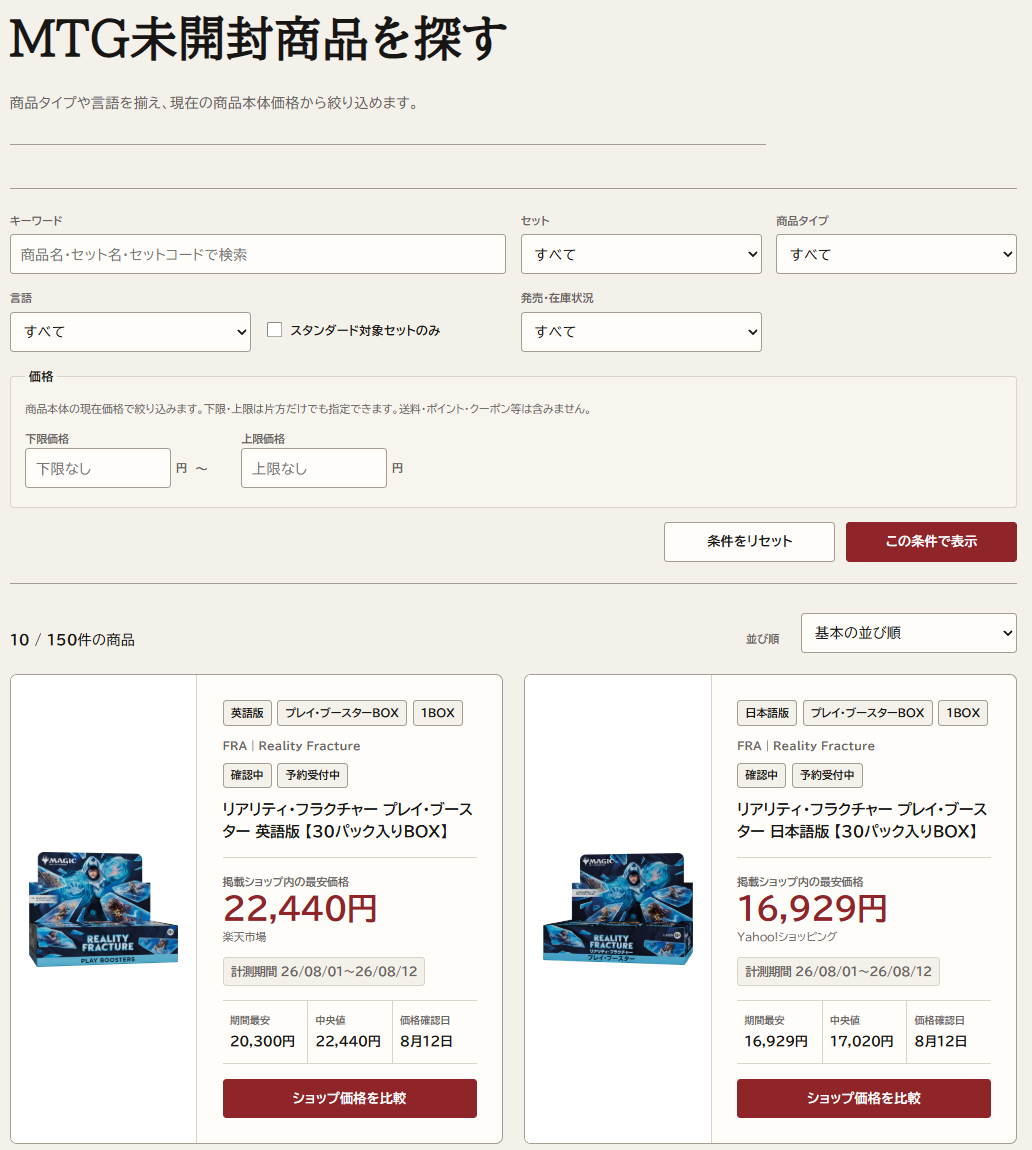Open the English Reality Fracture box image
Viewport: 1032px width, 1150px height.
click(103, 909)
